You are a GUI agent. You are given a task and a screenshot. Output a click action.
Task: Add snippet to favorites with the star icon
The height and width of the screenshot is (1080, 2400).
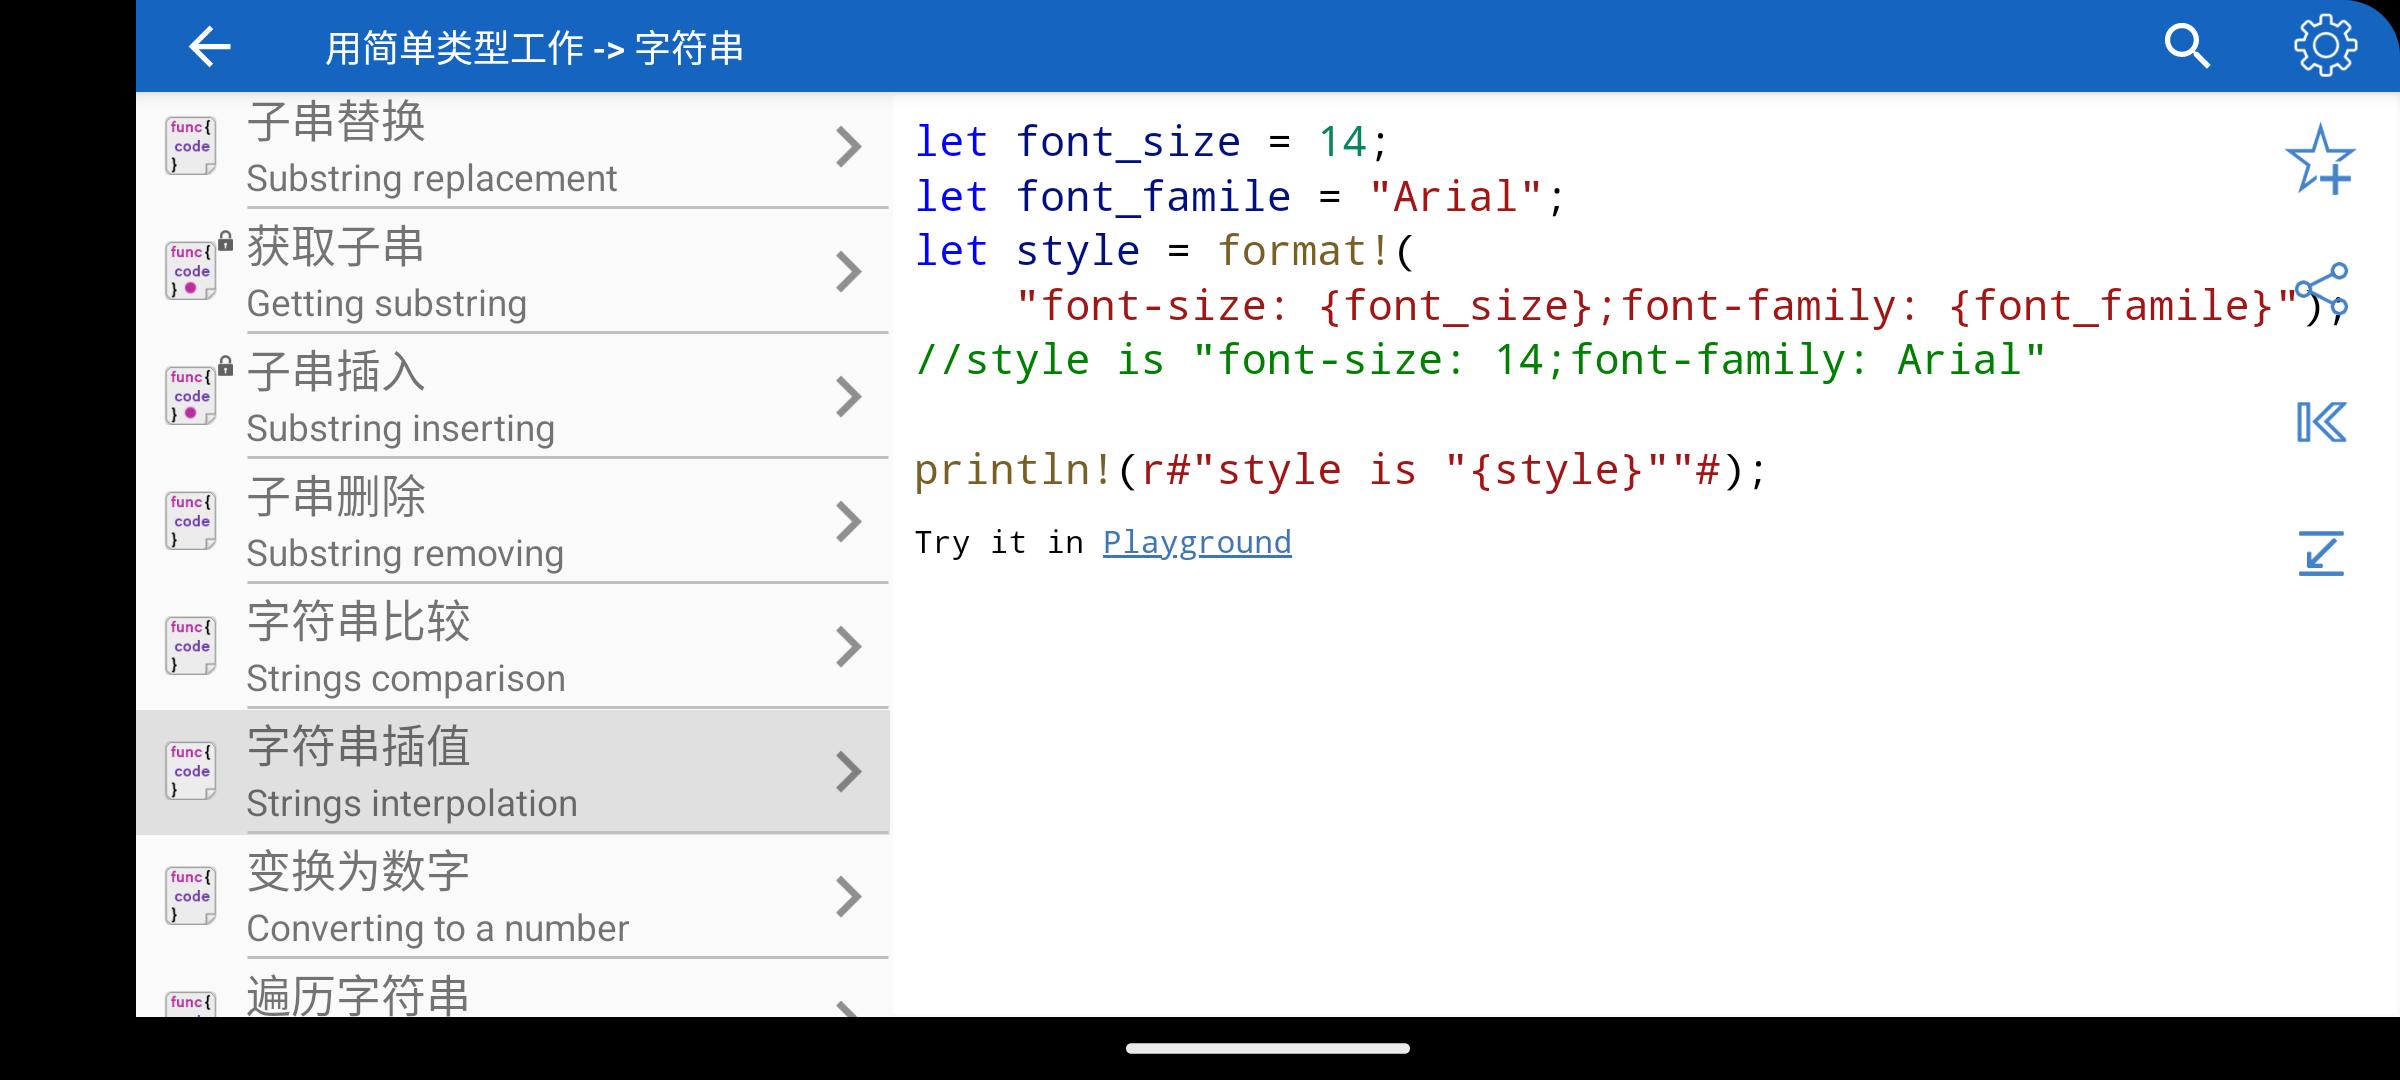(2320, 160)
